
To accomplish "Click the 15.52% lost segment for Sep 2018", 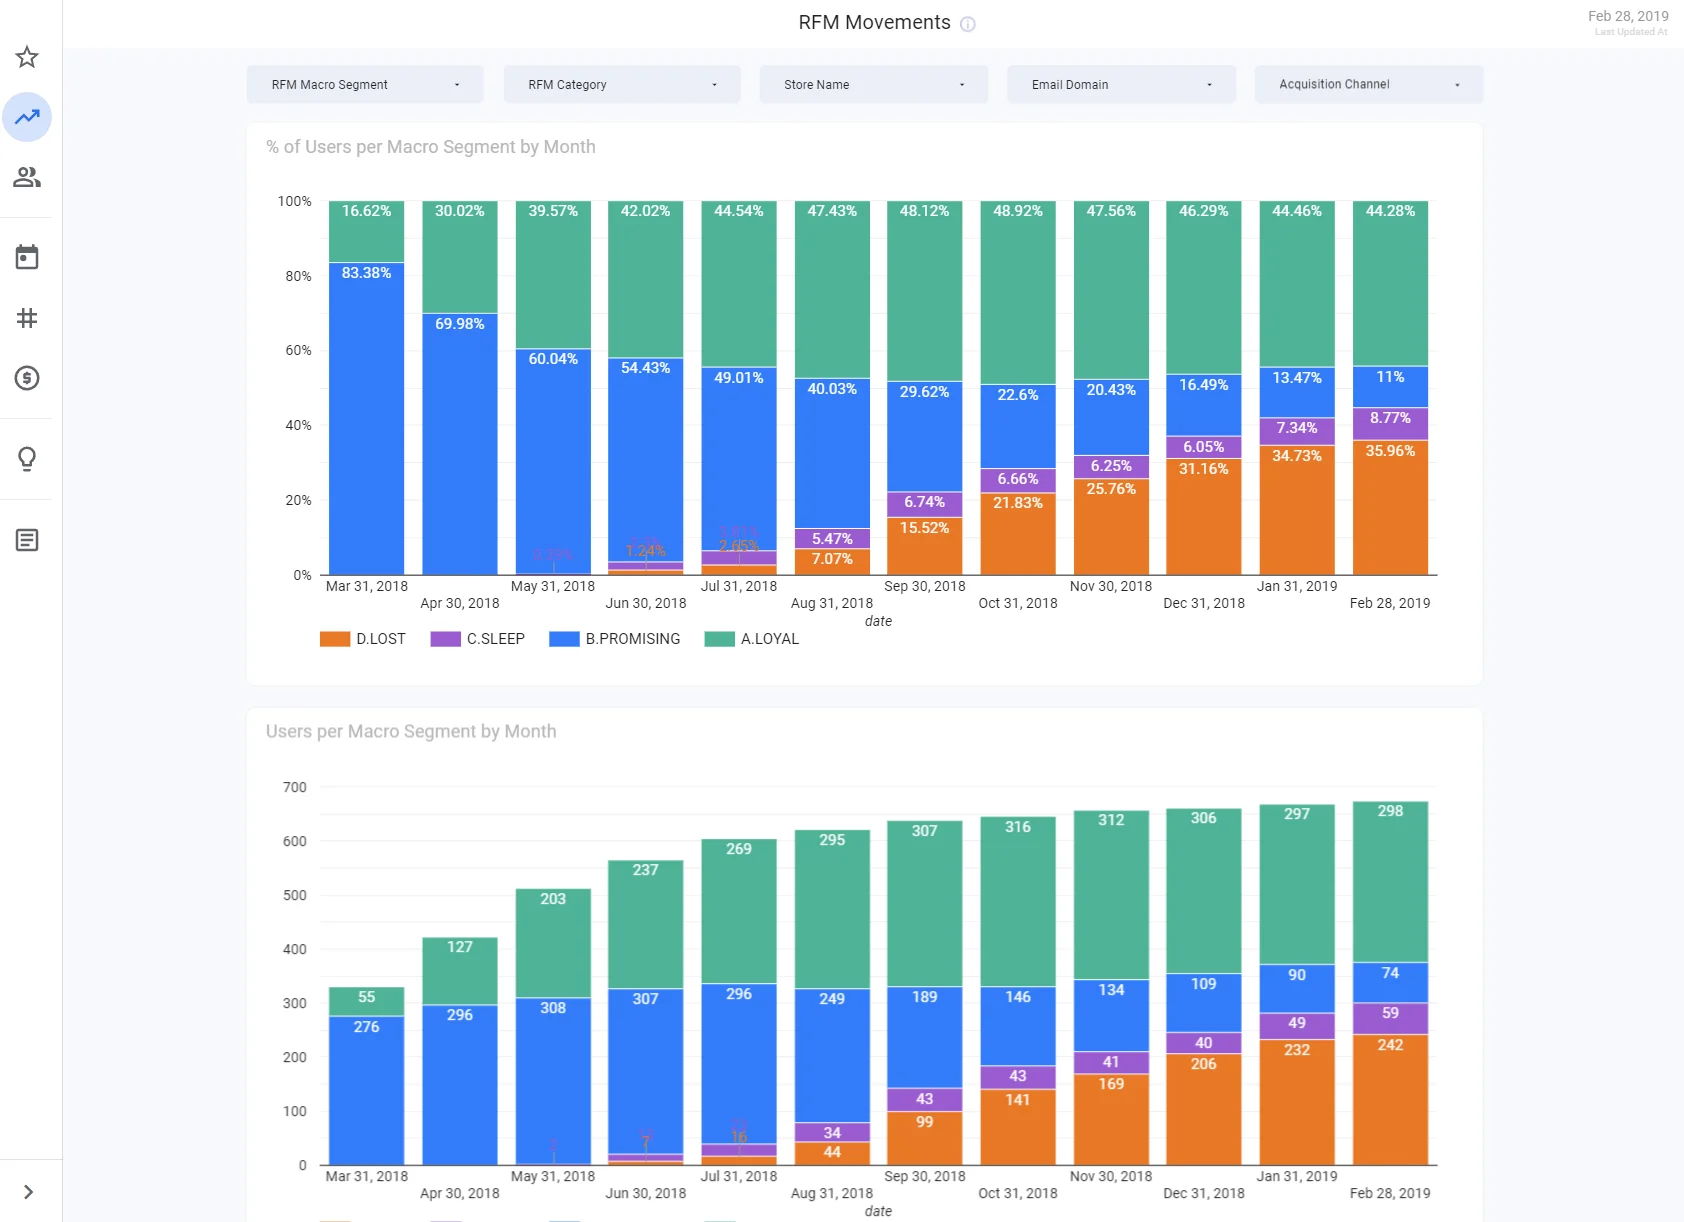I will [x=924, y=546].
